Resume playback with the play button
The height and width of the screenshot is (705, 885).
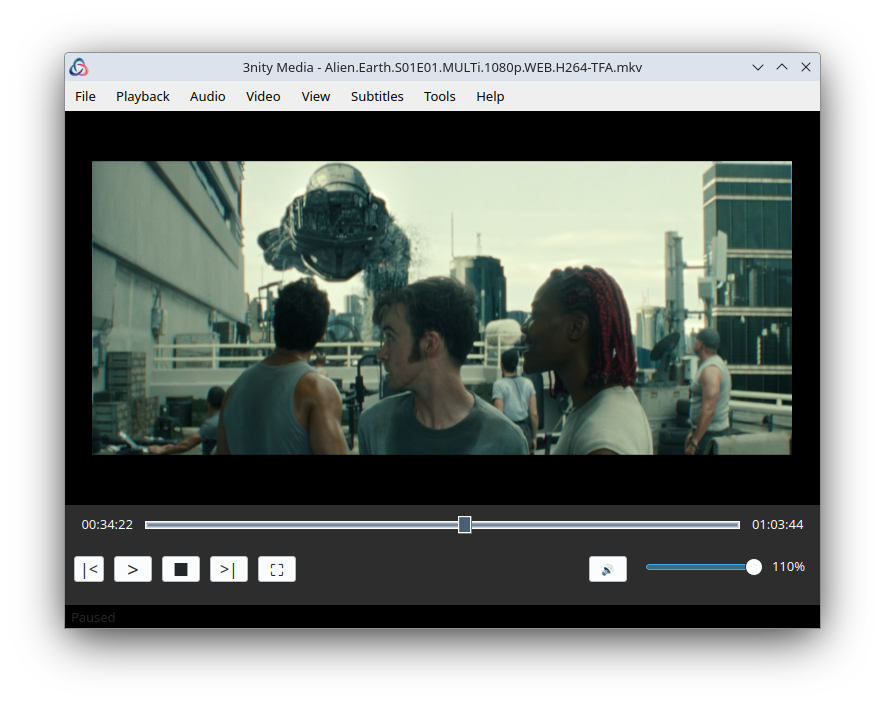[x=133, y=569]
